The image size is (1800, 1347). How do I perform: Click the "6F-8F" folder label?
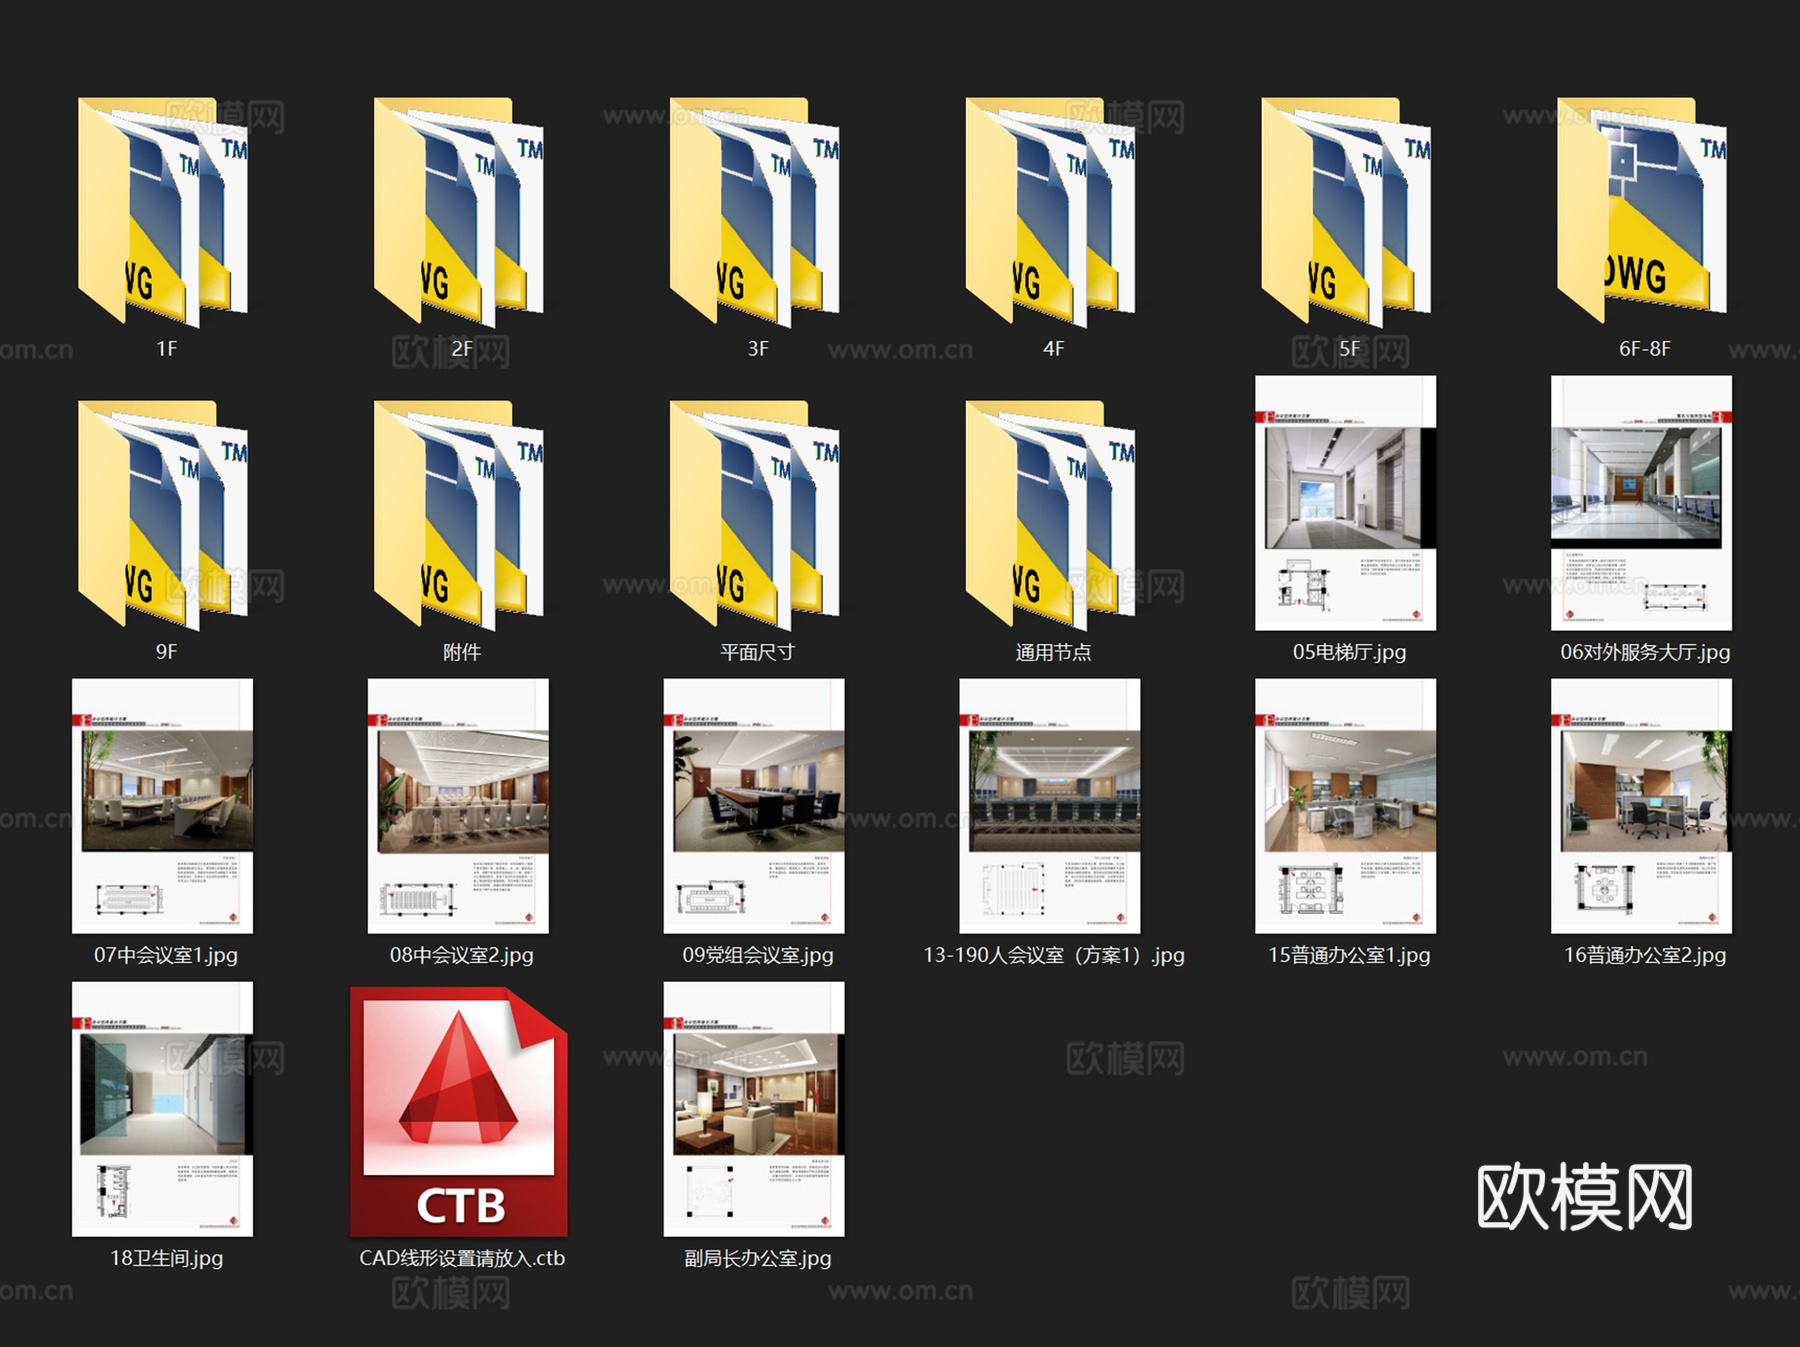click(x=1645, y=349)
